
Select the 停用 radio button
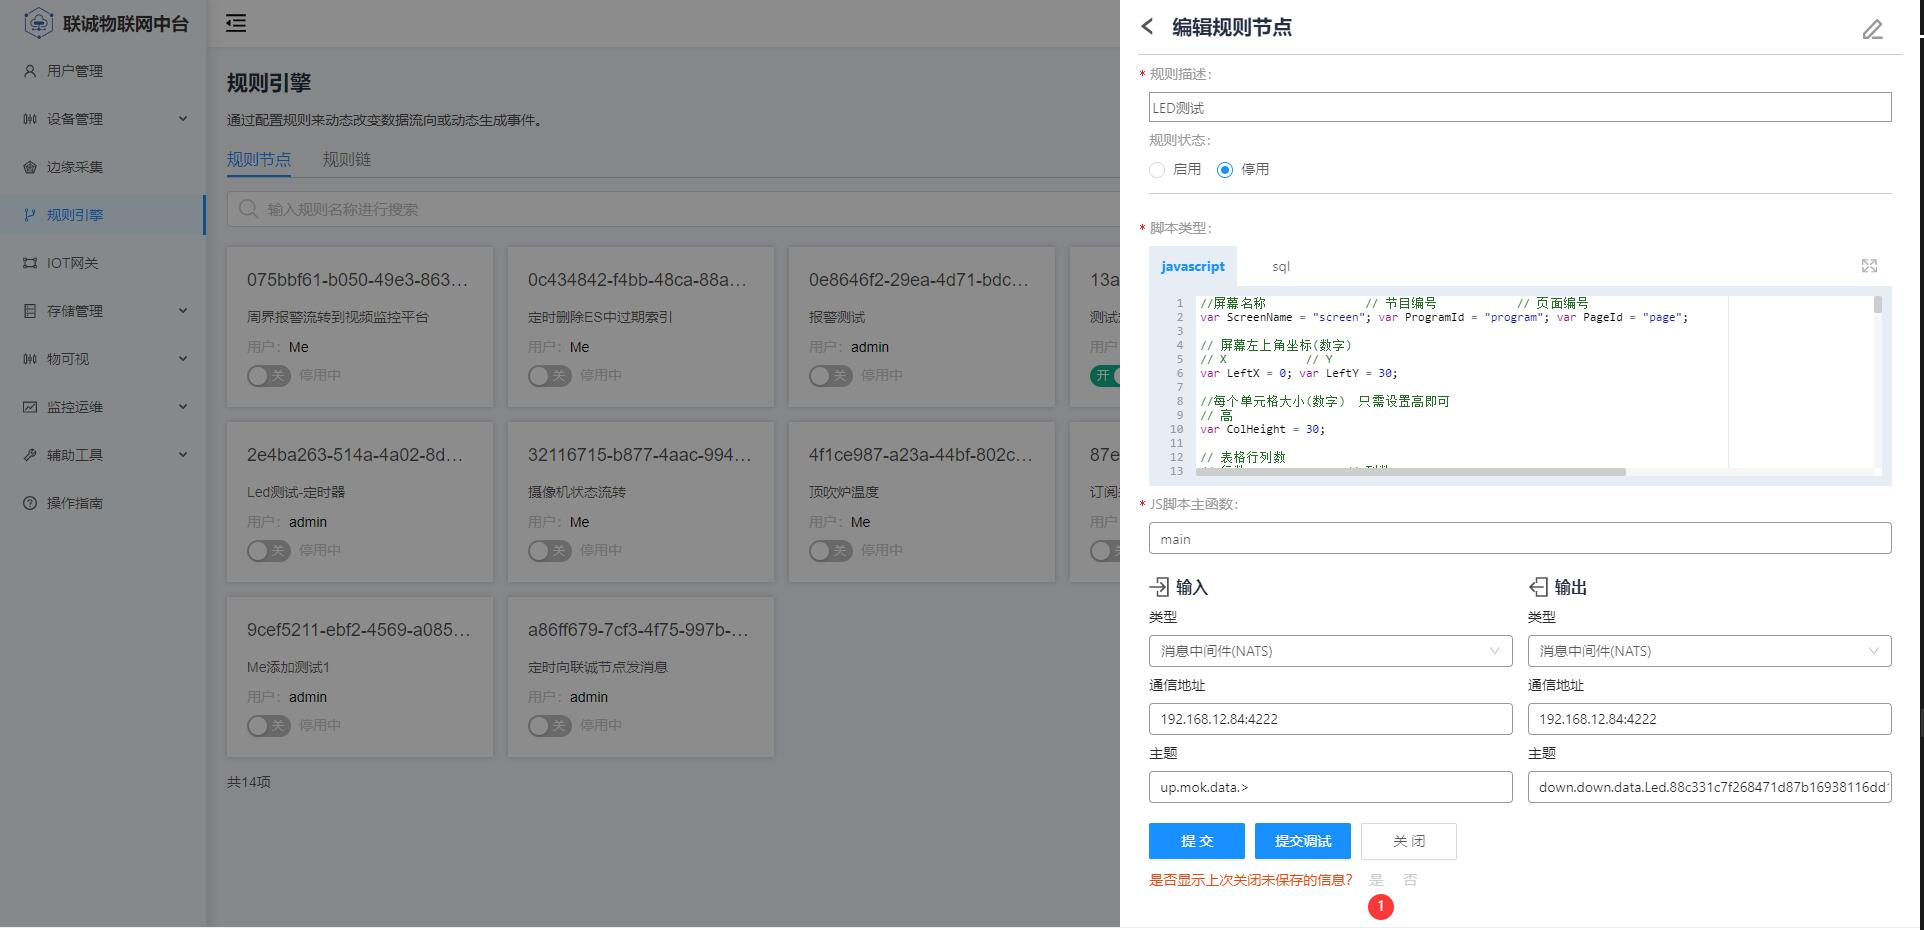pyautogui.click(x=1225, y=170)
